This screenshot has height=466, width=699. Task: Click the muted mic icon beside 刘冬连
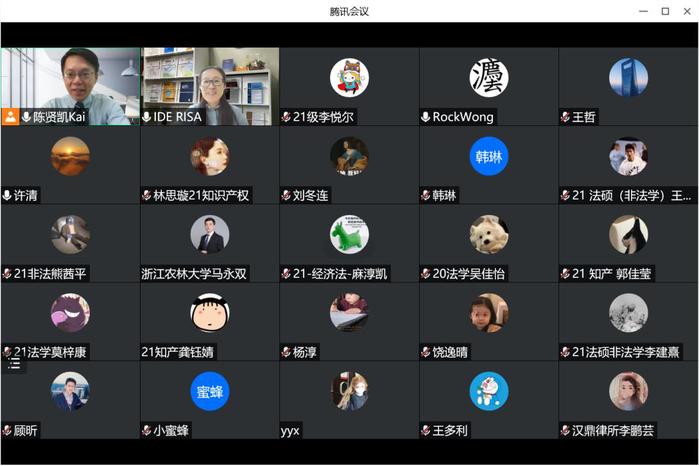(286, 195)
